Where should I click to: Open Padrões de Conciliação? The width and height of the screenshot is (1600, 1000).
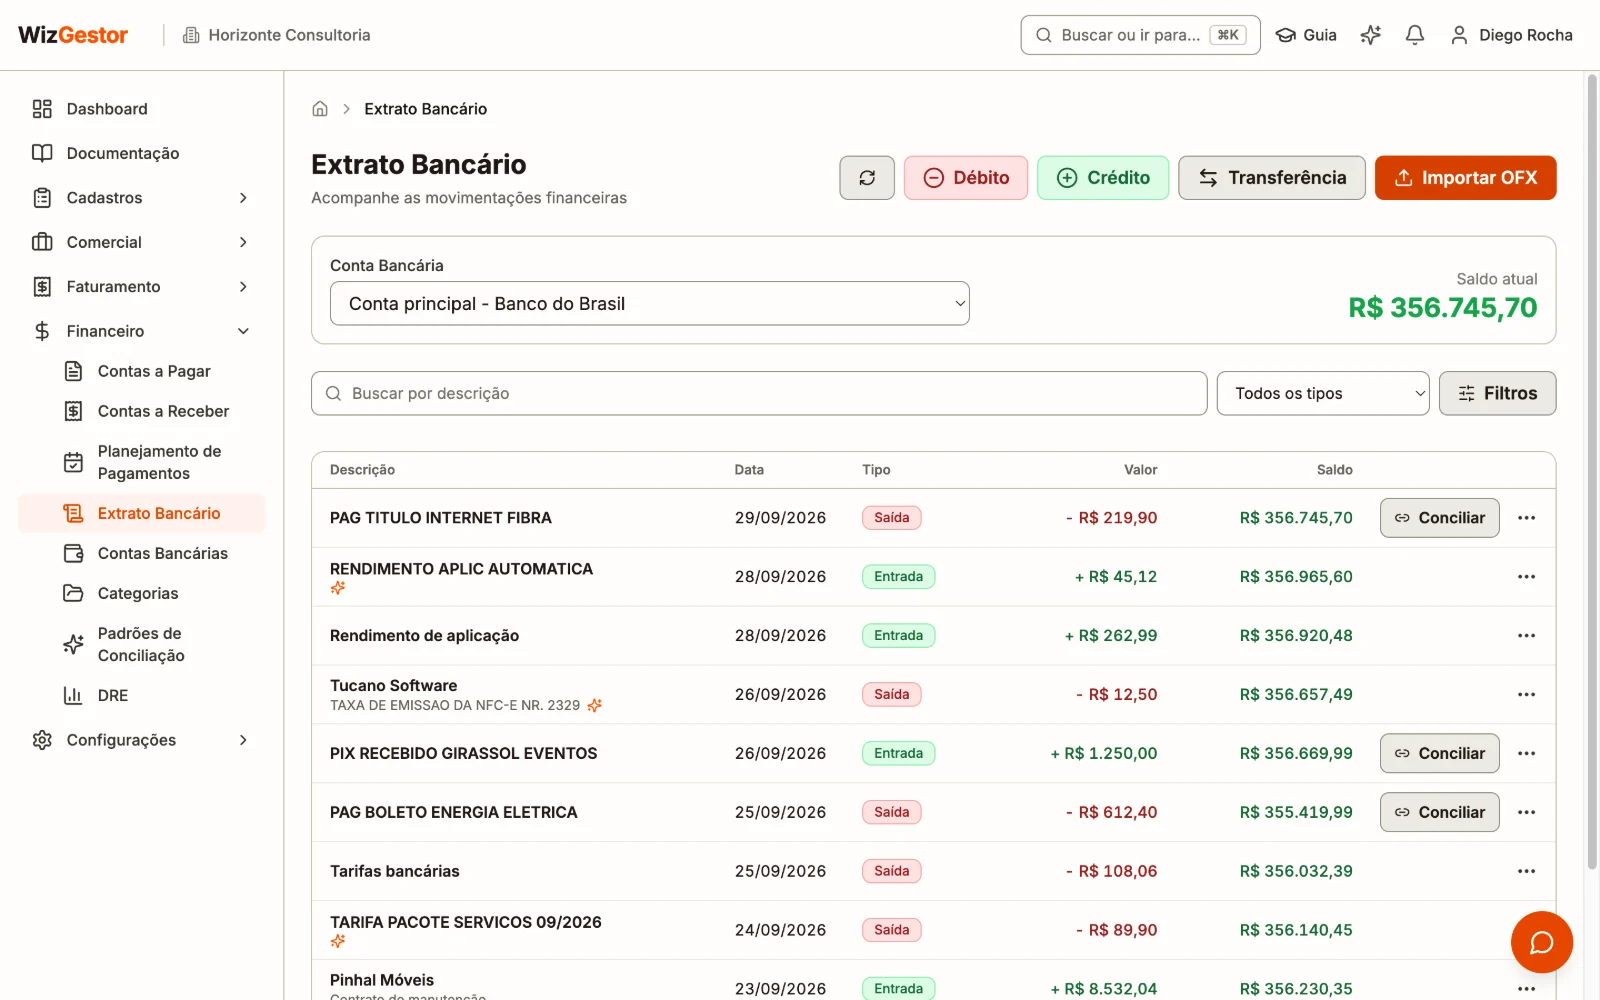click(x=141, y=645)
